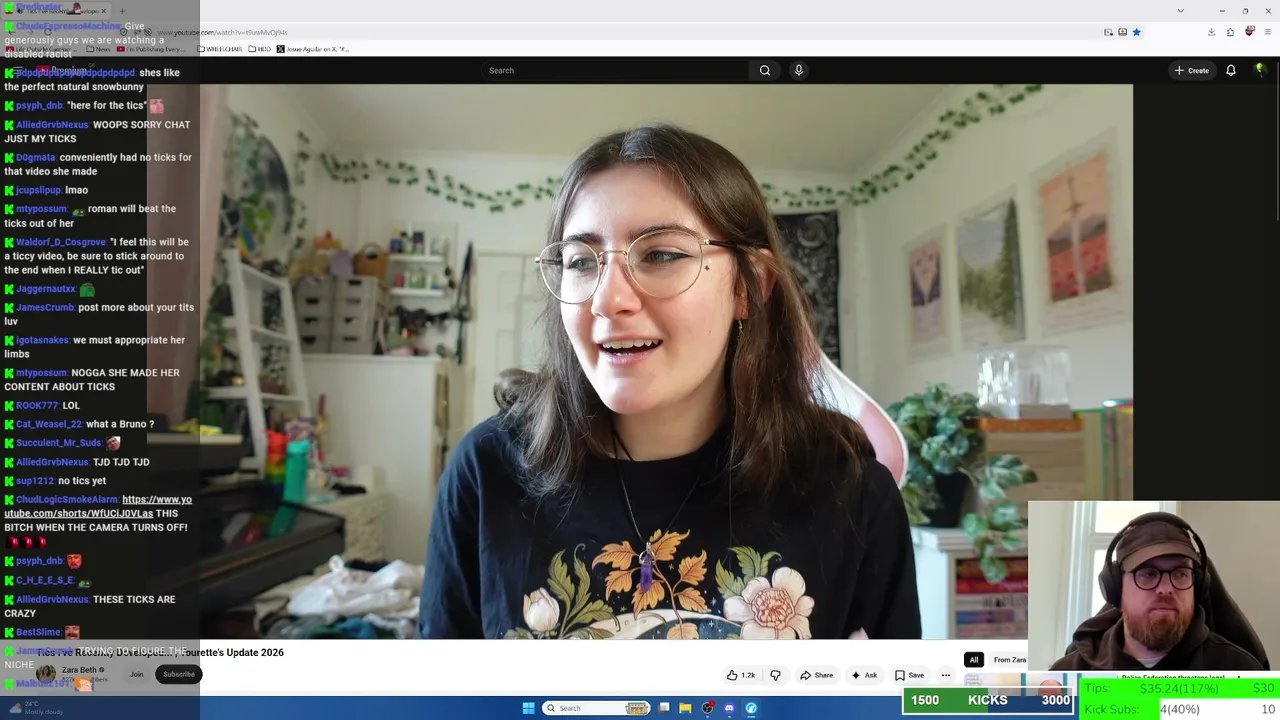Bookmark star icon in the address bar

pos(1136,32)
